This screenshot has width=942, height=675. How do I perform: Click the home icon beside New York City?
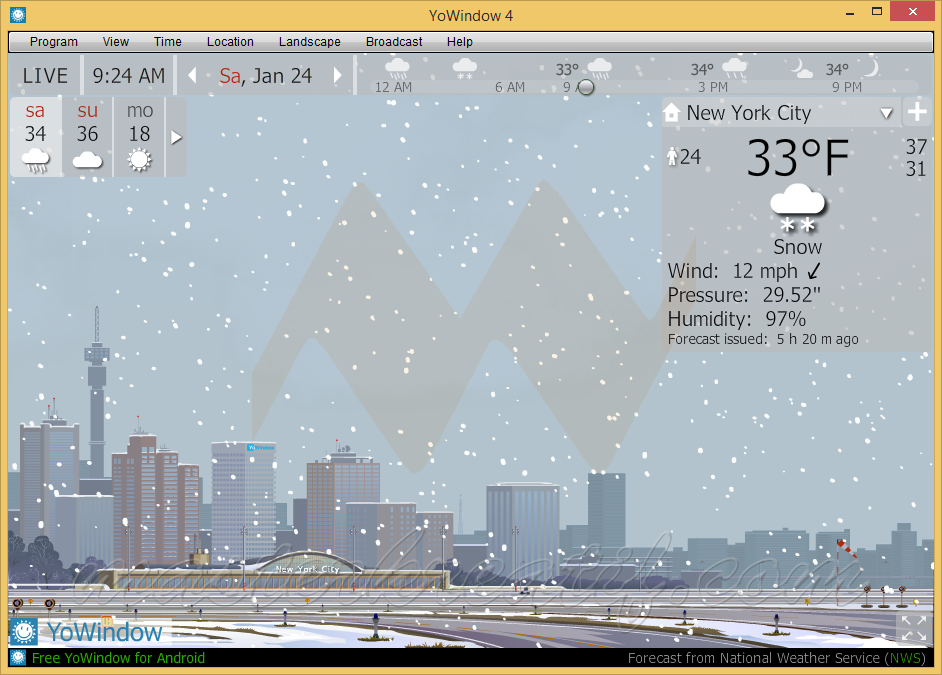point(672,112)
